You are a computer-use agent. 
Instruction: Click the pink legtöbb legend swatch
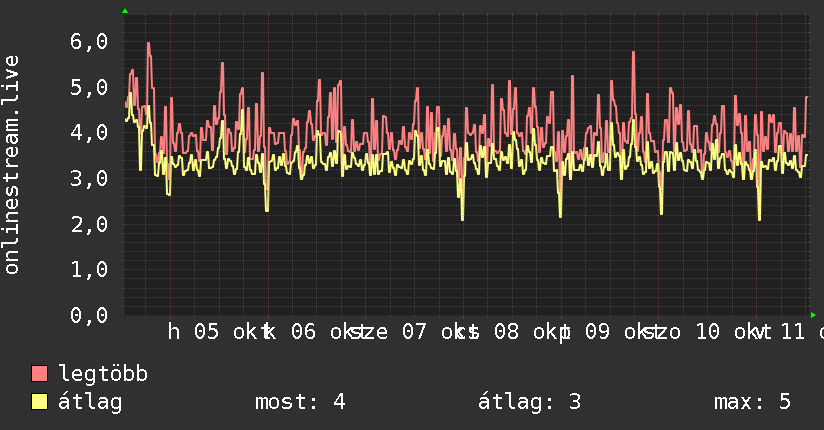[39, 374]
